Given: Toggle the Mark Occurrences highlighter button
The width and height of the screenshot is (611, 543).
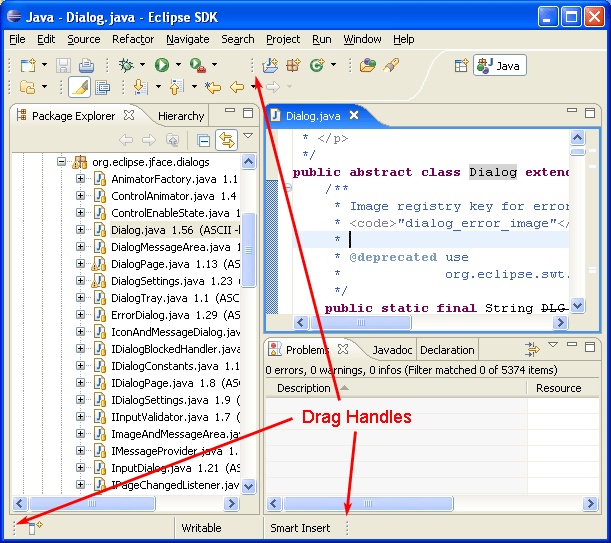Looking at the screenshot, I should 79,87.
